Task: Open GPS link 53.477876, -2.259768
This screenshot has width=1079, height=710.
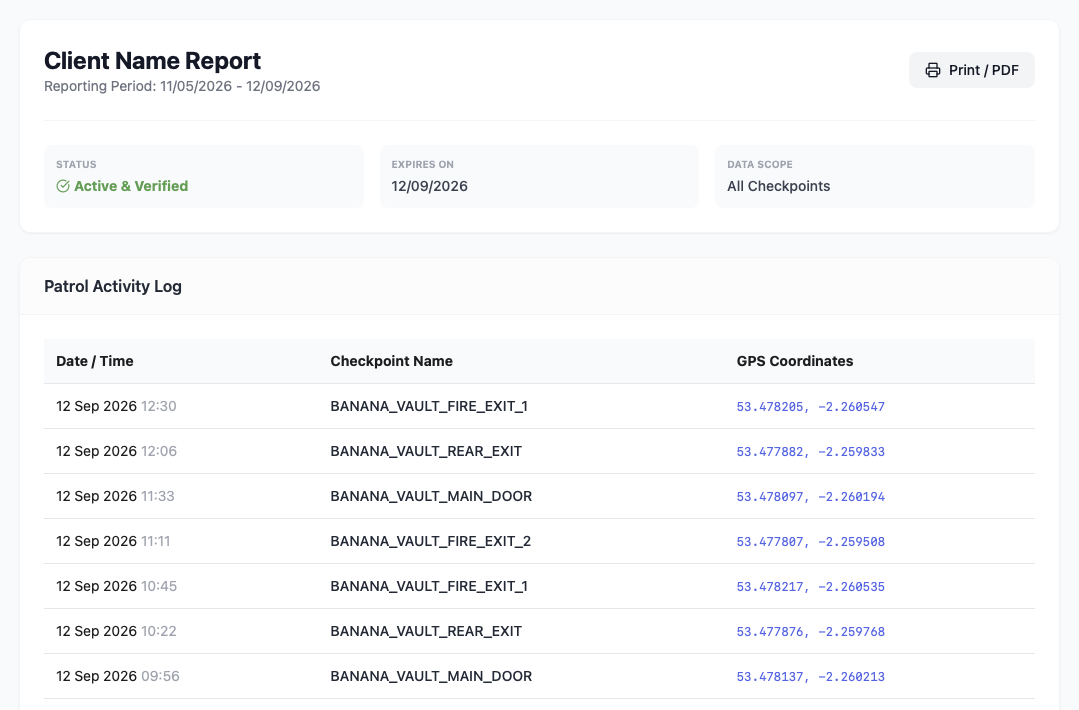Action: pyautogui.click(x=811, y=632)
